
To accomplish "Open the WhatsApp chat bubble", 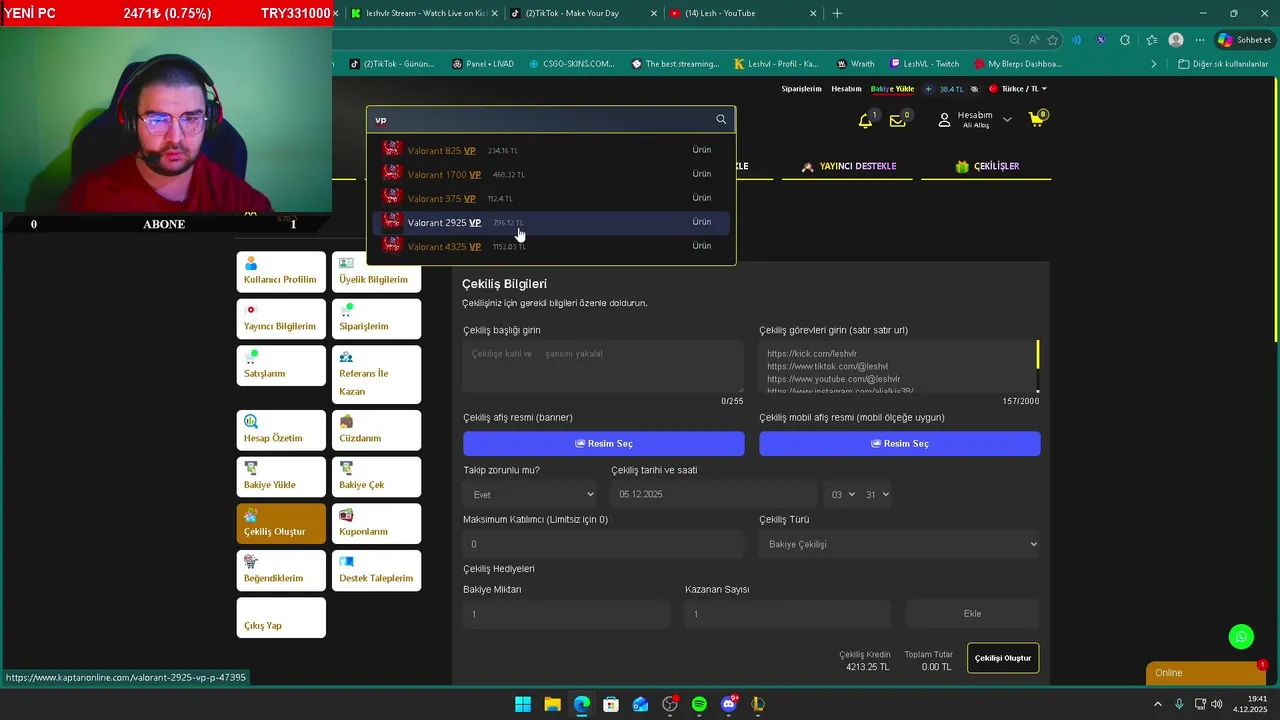I will pyautogui.click(x=1241, y=637).
